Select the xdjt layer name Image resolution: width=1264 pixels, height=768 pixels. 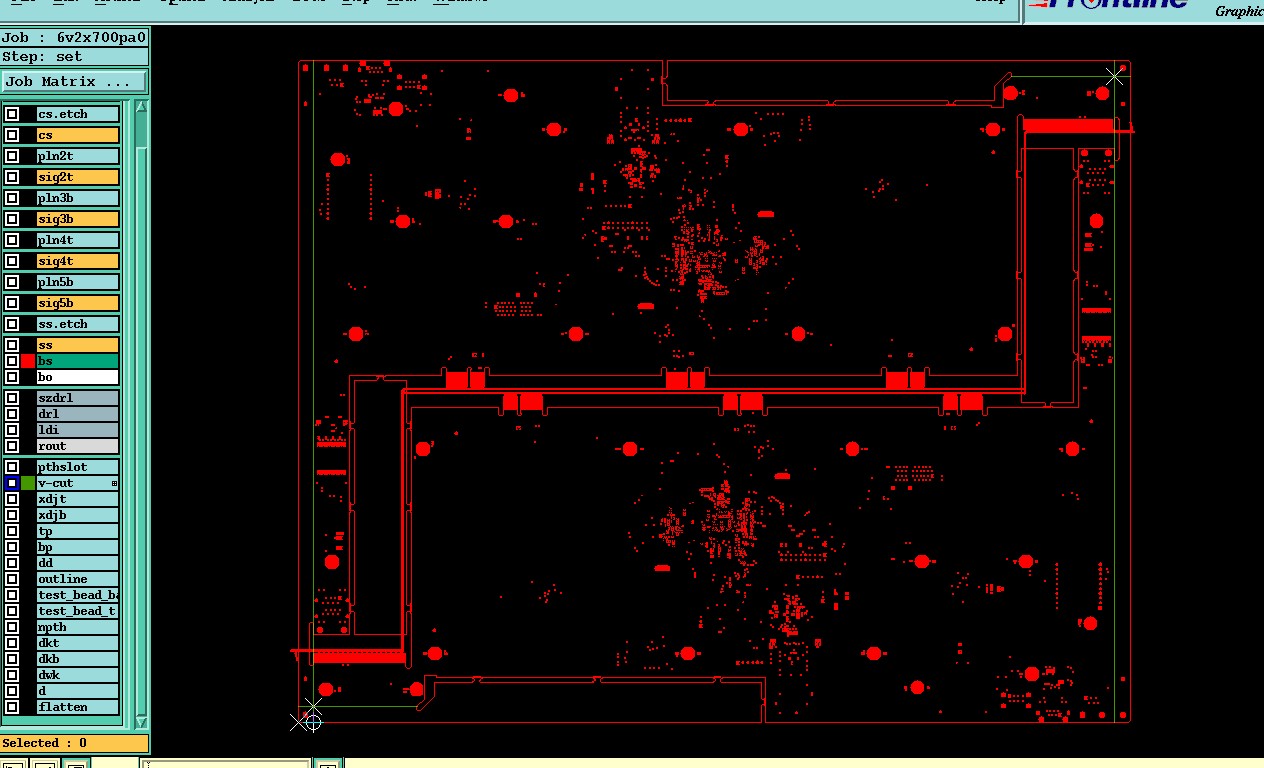coord(78,499)
